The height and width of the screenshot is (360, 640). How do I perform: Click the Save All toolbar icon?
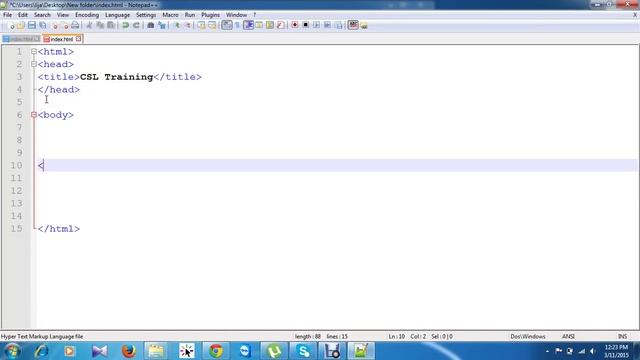42,25
